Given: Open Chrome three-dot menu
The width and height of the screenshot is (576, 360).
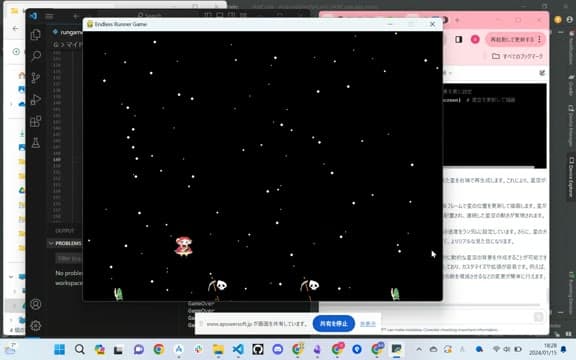Looking at the screenshot, I should (540, 39).
